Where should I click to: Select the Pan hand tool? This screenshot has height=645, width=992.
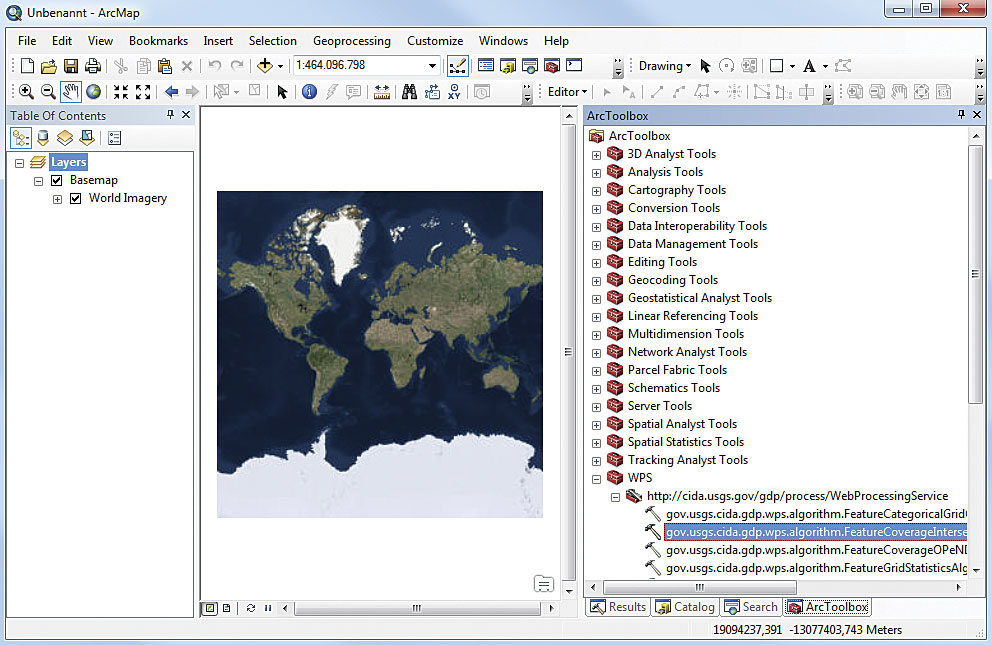click(71, 92)
